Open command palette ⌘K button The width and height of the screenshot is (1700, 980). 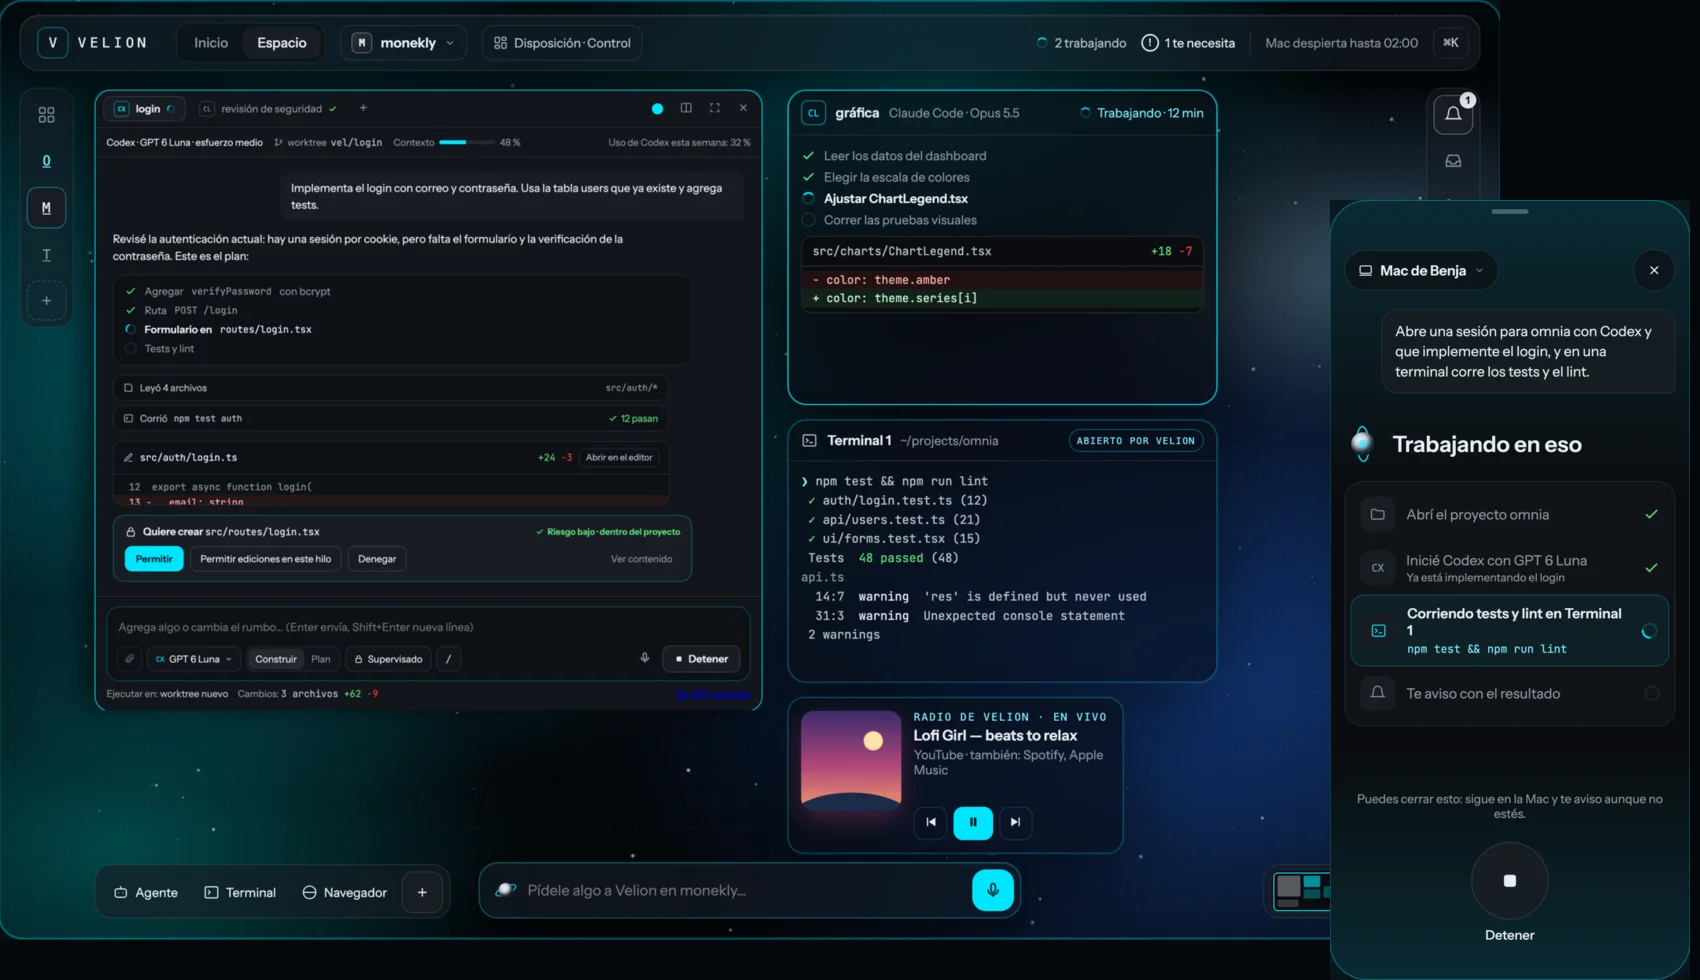click(1451, 43)
